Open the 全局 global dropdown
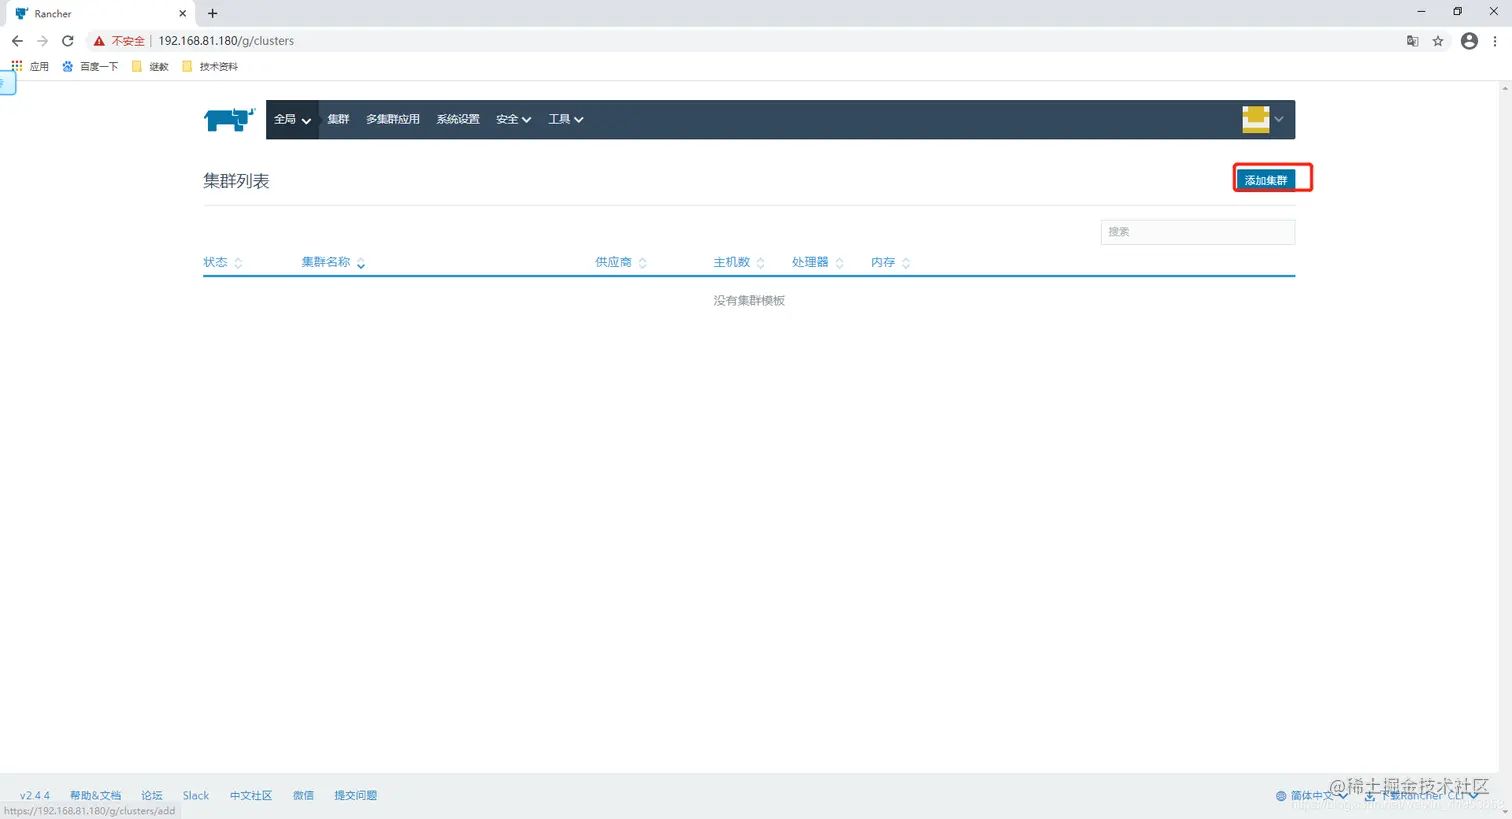1512x819 pixels. click(293, 119)
